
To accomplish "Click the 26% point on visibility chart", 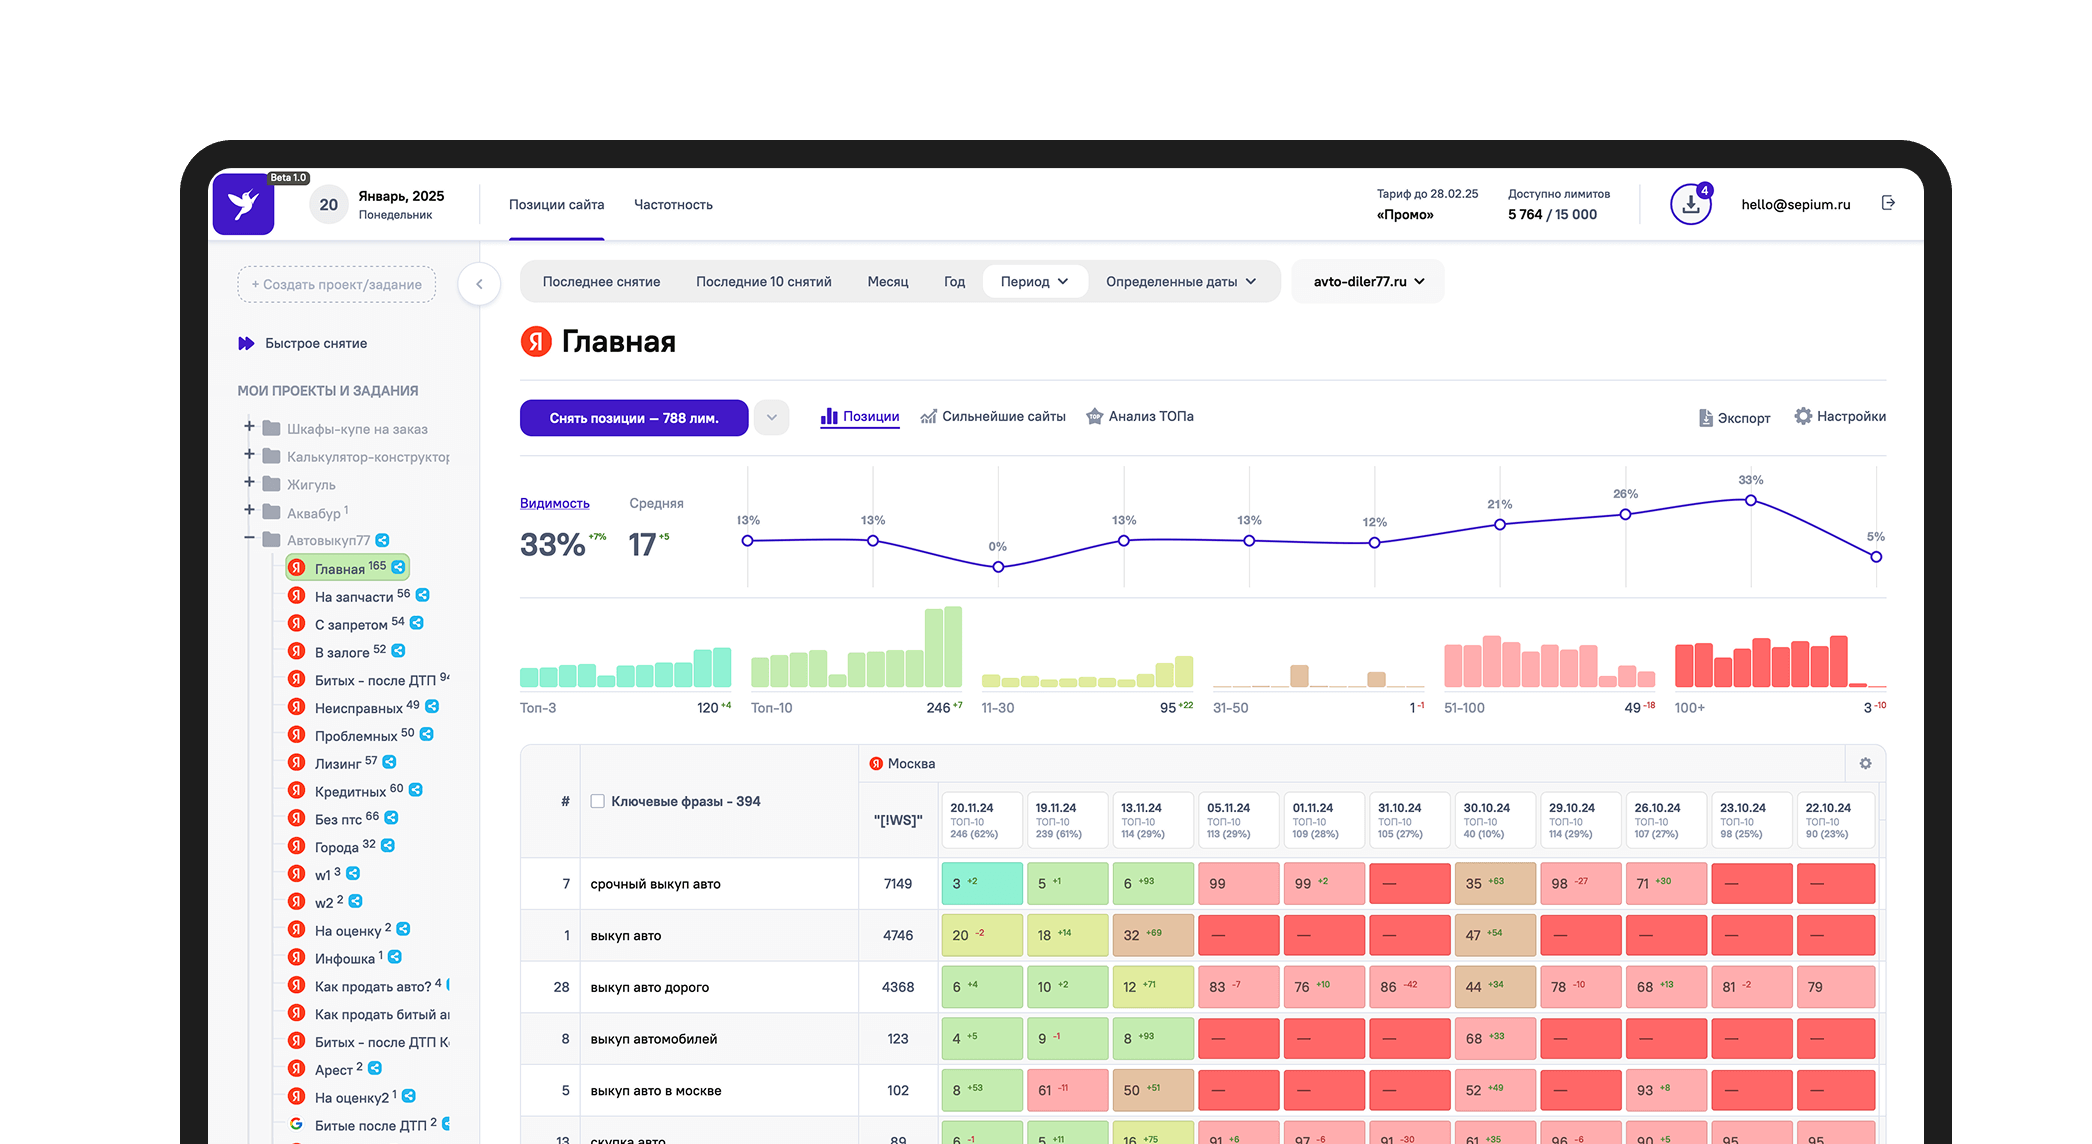I will pos(1625,514).
